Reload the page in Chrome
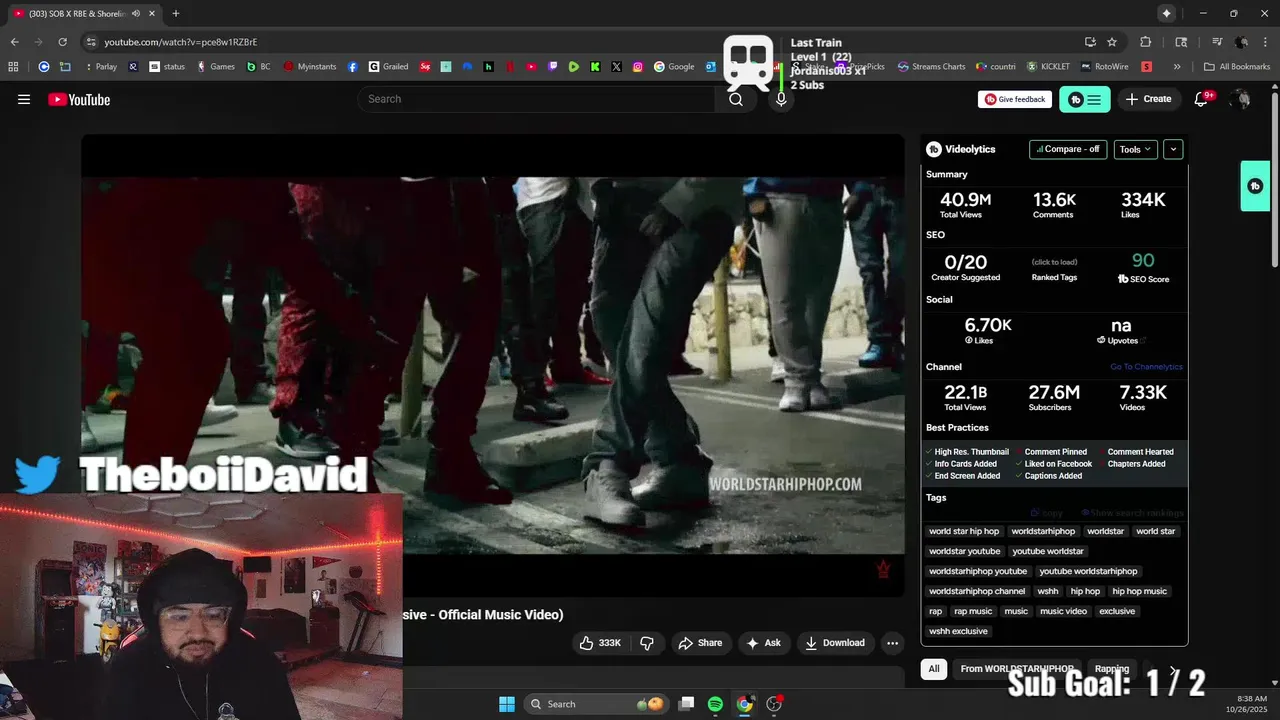This screenshot has width=1280, height=720. 62,42
